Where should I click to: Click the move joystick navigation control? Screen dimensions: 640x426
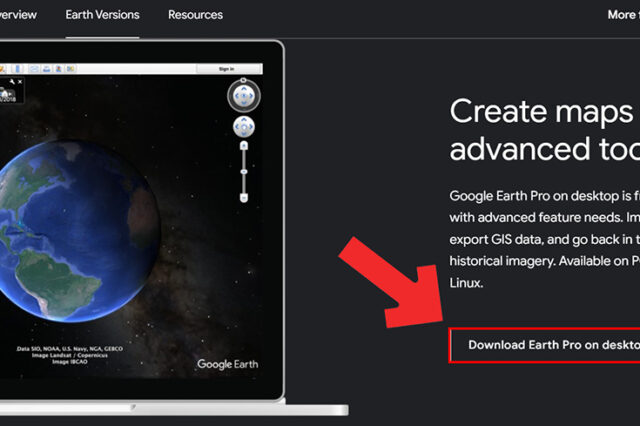[x=244, y=127]
